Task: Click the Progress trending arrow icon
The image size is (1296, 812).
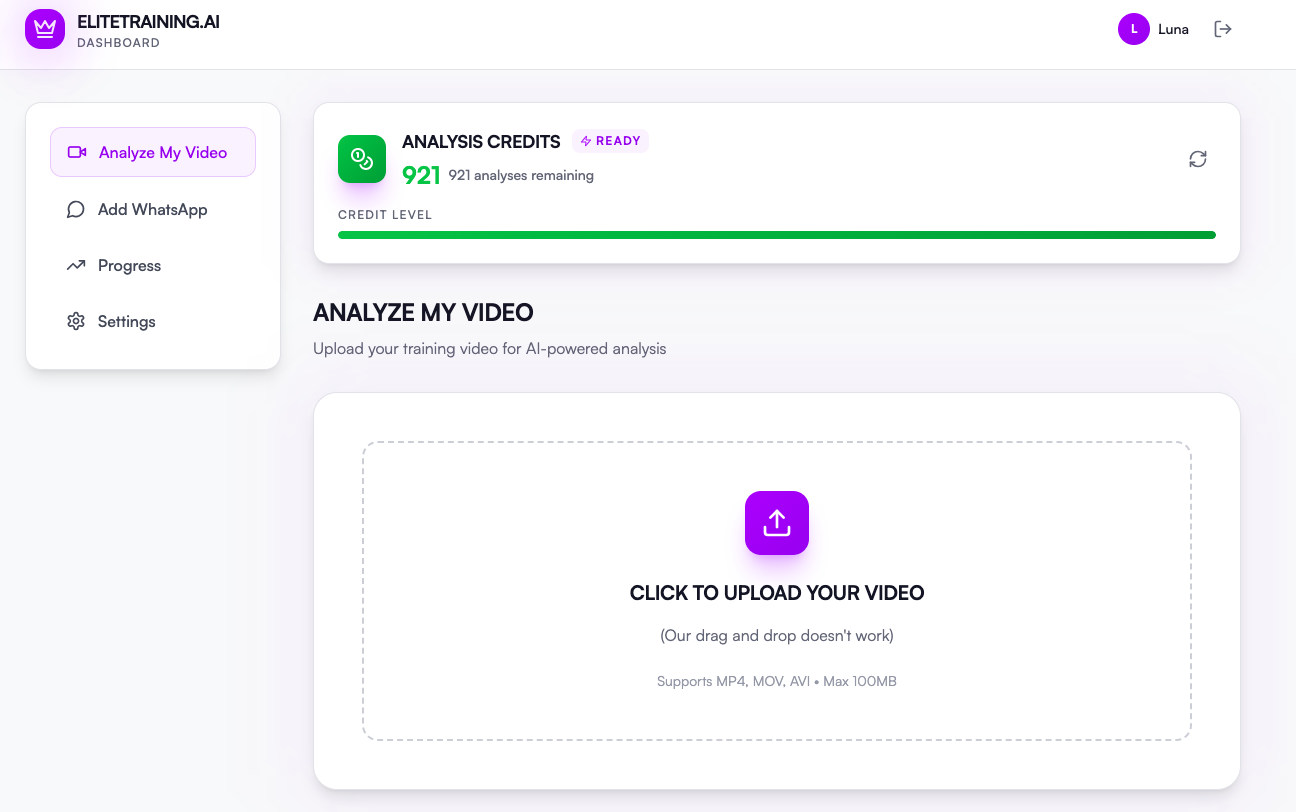Action: point(76,265)
